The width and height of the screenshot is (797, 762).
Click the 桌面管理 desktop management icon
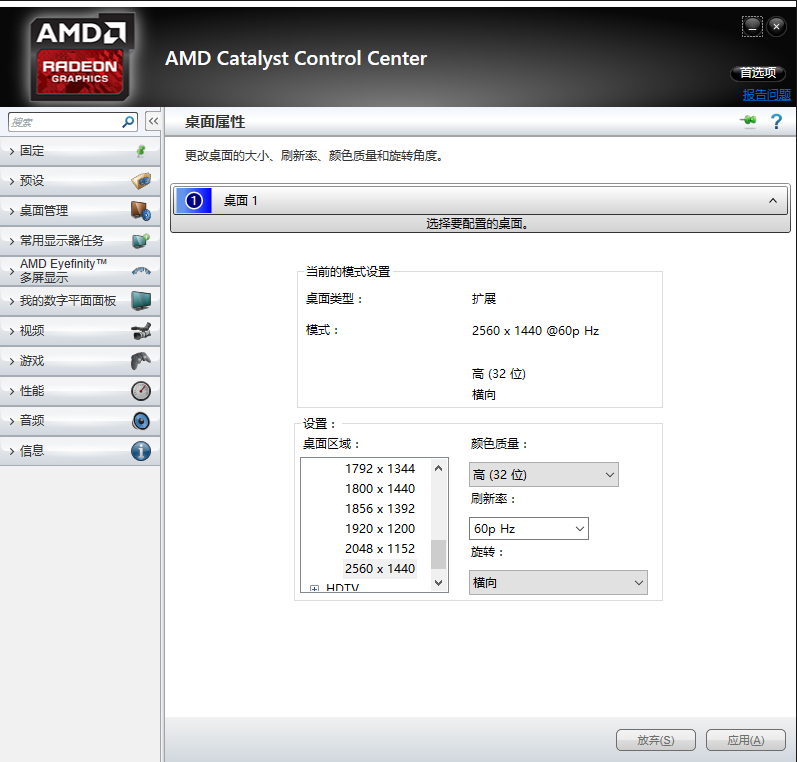click(x=141, y=210)
